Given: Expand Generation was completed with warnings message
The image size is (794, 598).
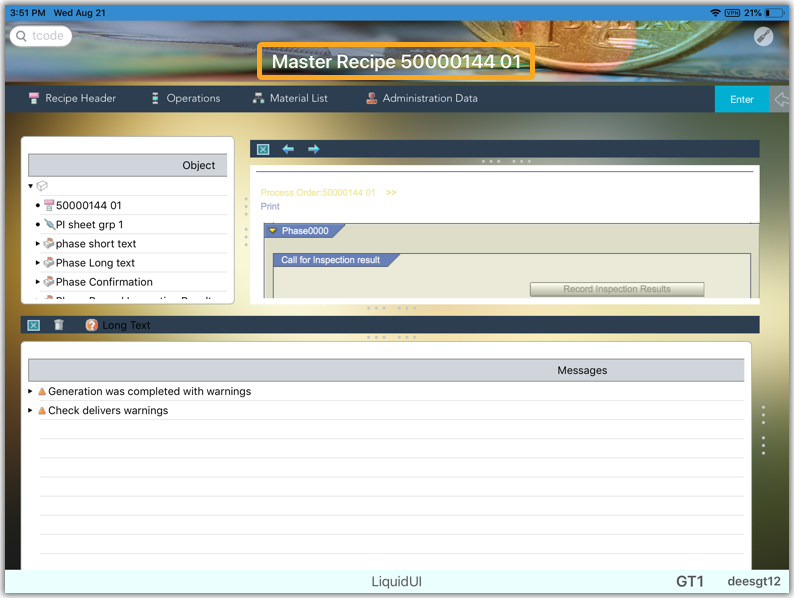Looking at the screenshot, I should [31, 392].
